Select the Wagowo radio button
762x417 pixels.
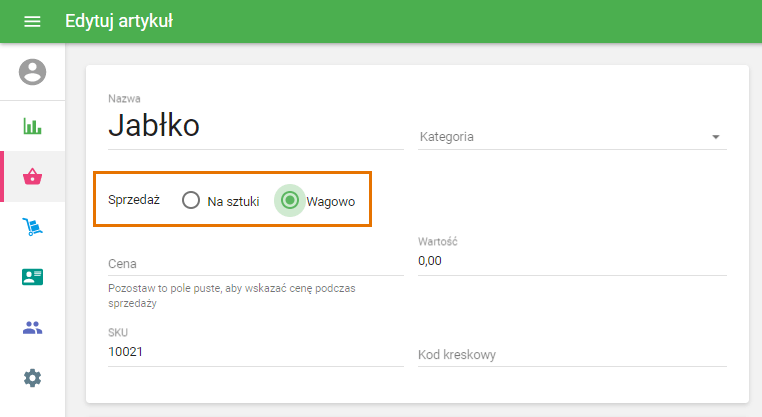pos(290,200)
